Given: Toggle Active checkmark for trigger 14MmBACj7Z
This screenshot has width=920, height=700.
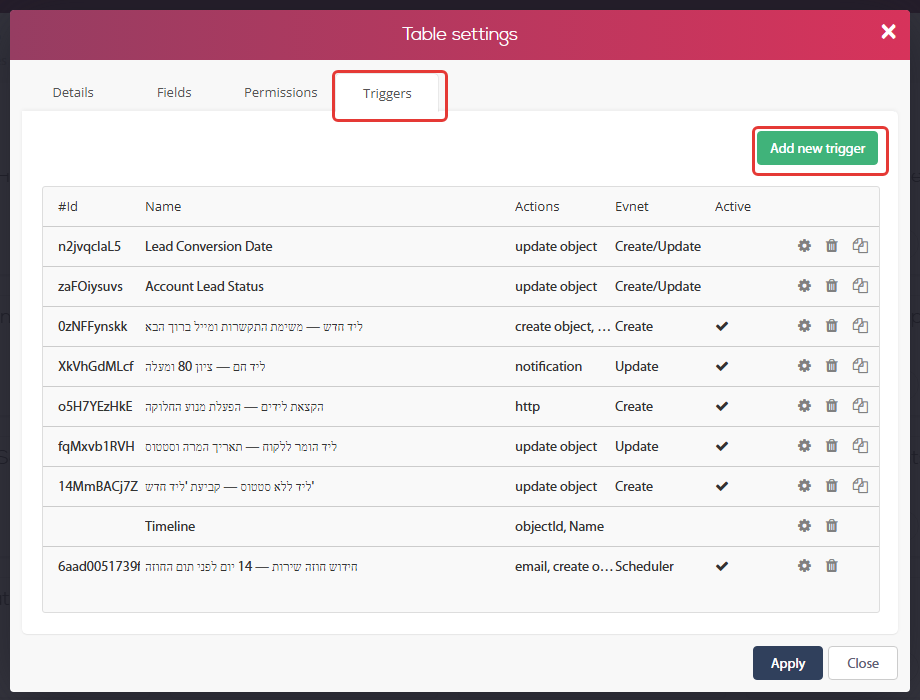Looking at the screenshot, I should (x=722, y=486).
